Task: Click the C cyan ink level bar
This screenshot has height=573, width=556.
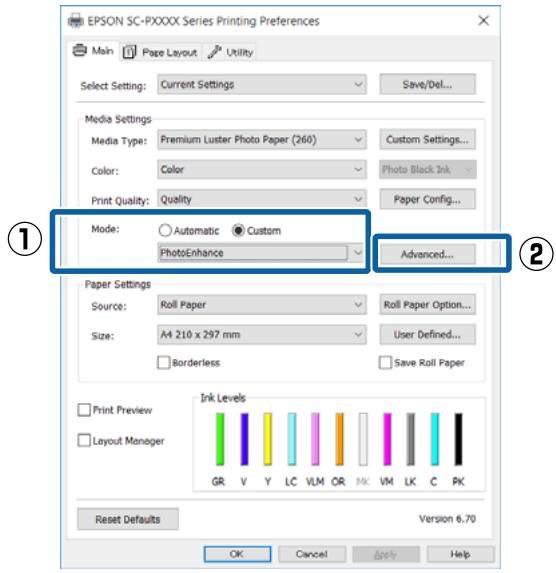Action: 435,439
